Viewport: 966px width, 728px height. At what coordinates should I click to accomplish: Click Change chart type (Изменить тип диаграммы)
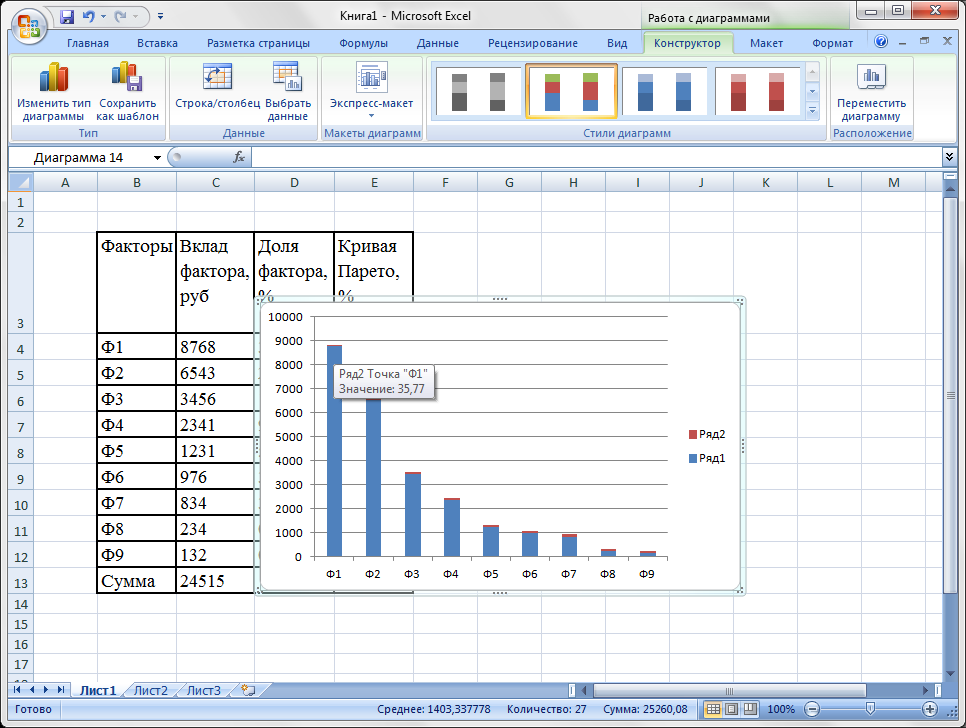tap(53, 92)
